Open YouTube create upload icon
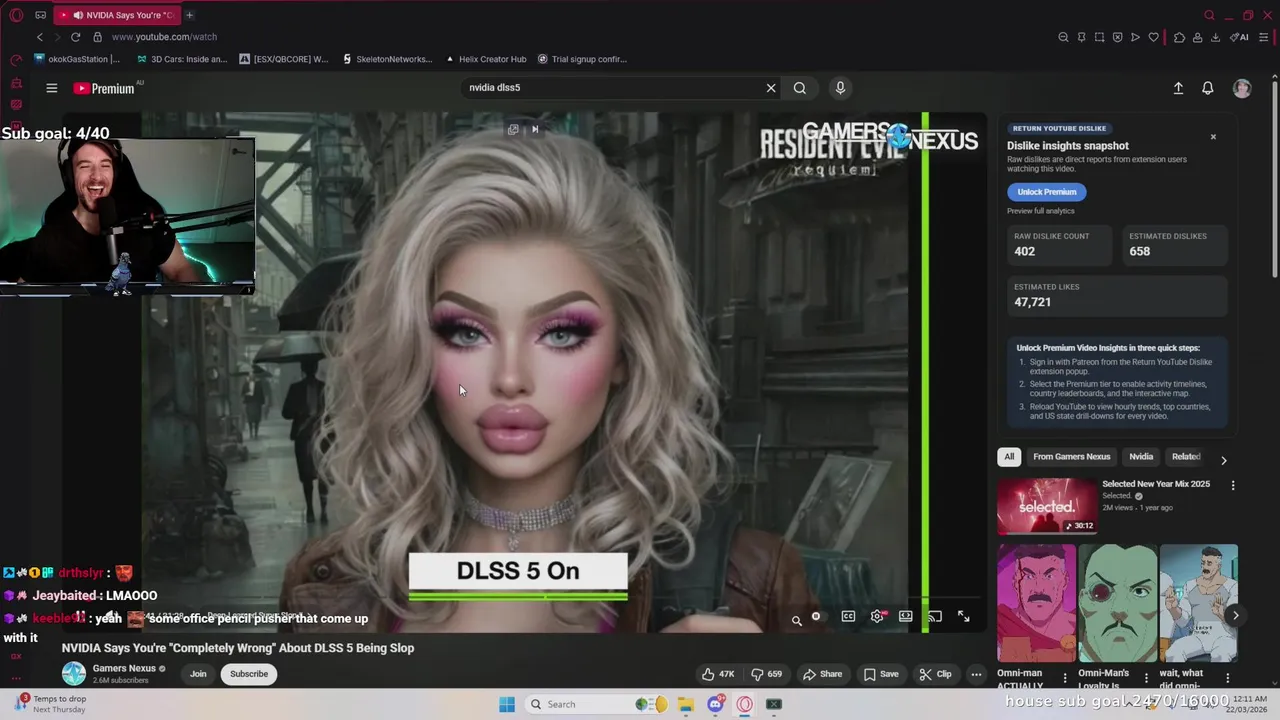 1178,88
